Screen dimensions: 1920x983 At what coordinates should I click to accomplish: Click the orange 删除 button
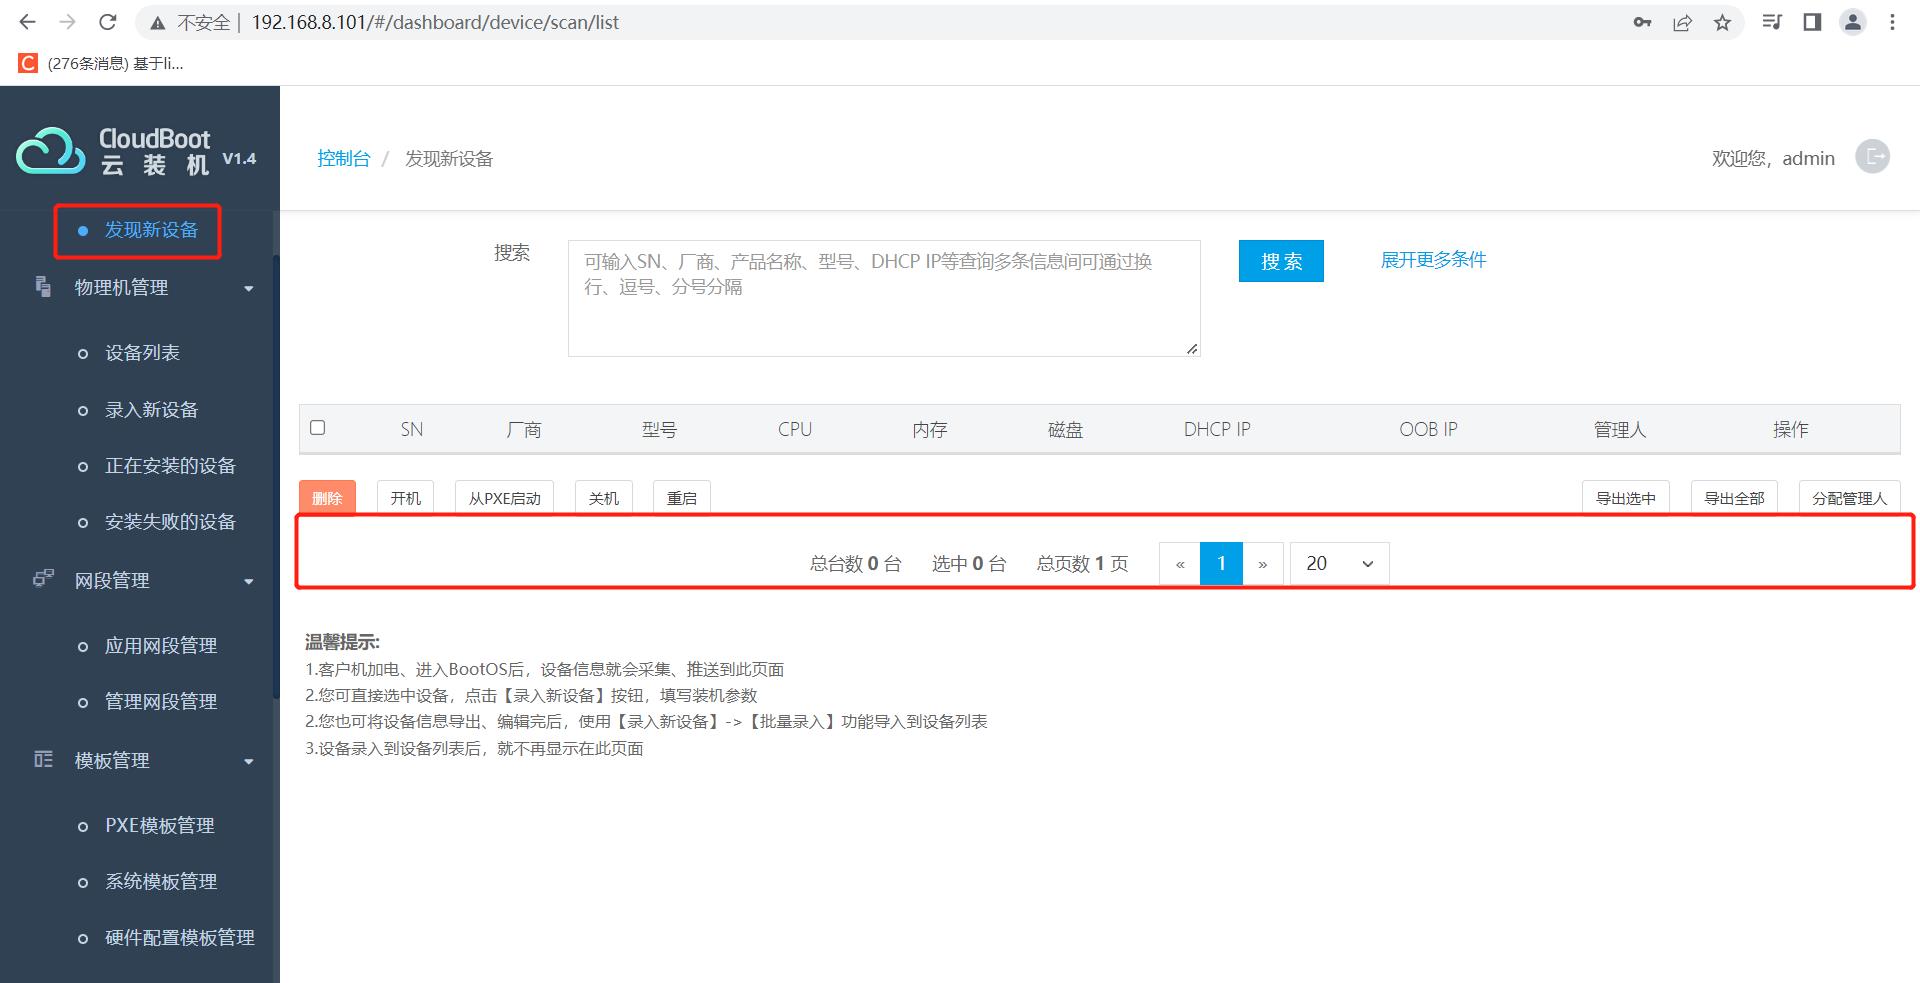pos(327,497)
